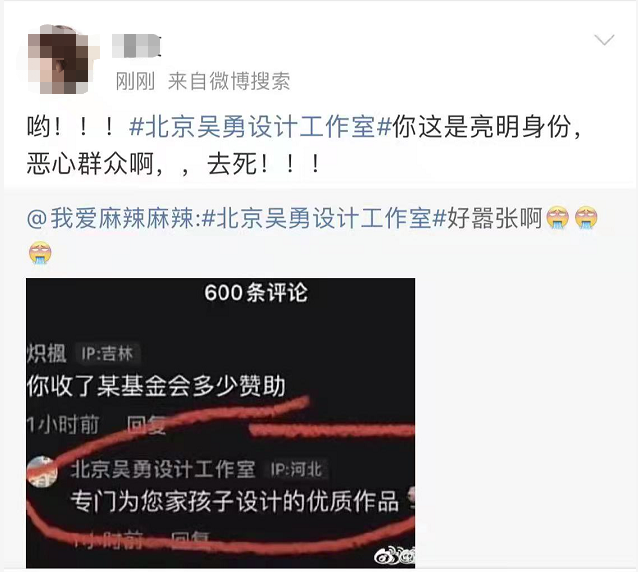Viewport: 638px width, 572px height.
Task: Tap the first crying emoji in the repost
Action: point(557,218)
